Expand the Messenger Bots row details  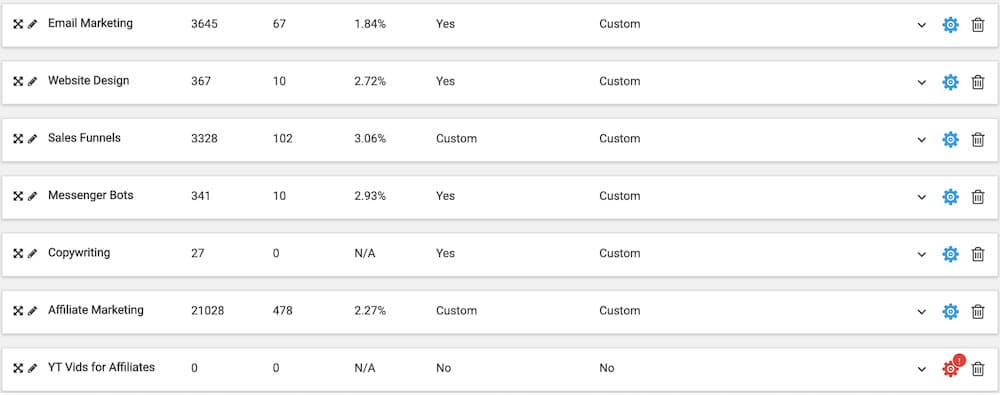click(922, 197)
